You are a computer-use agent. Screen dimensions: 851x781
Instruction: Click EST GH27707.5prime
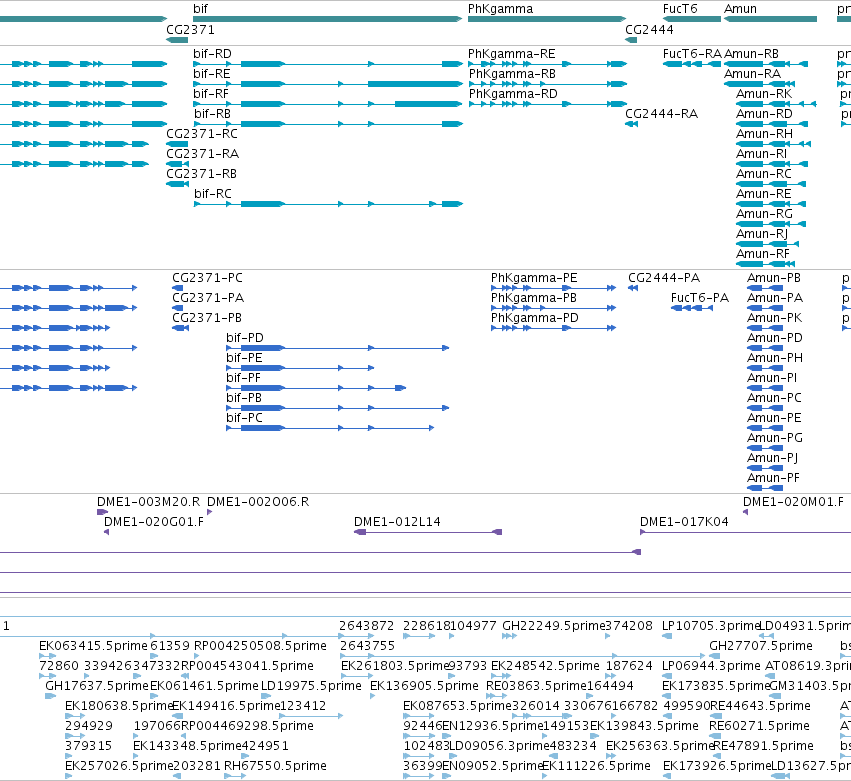point(761,645)
